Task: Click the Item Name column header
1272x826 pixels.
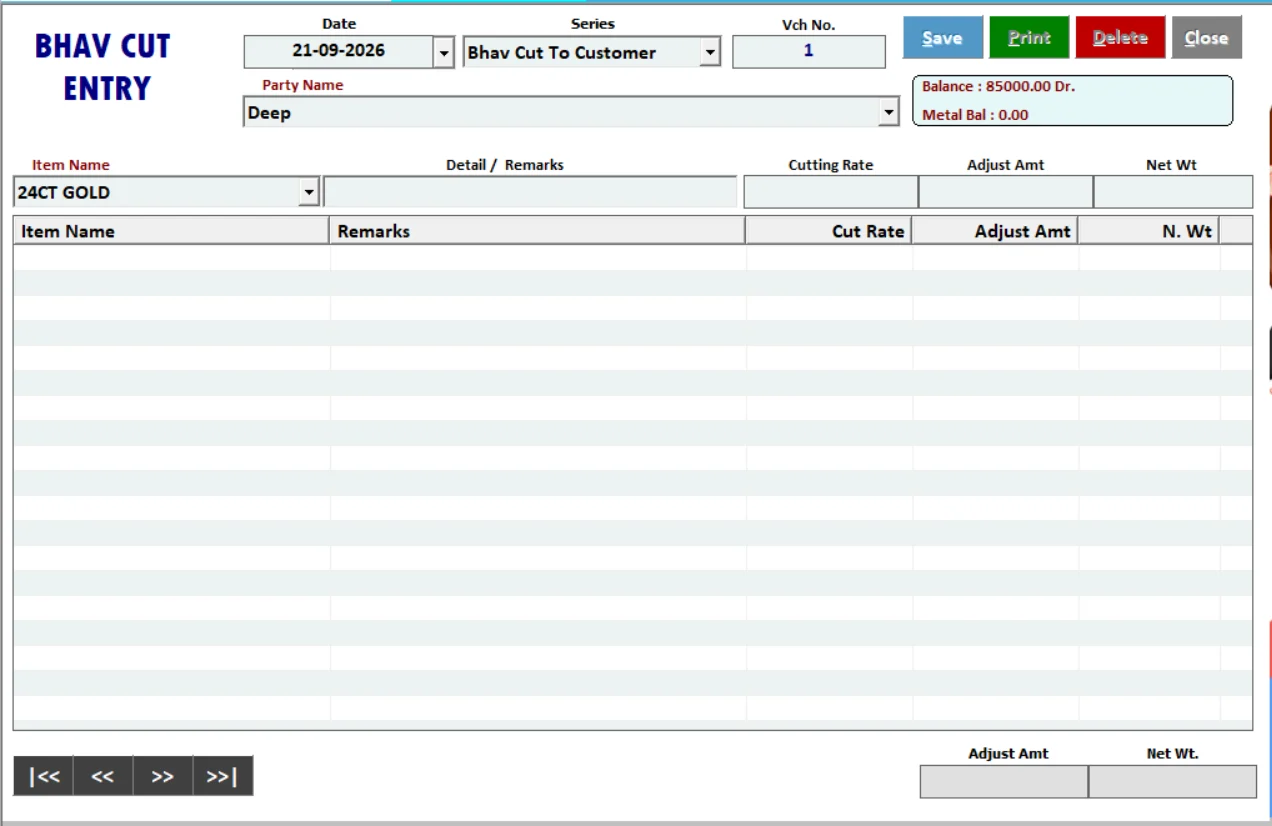Action: [x=171, y=231]
